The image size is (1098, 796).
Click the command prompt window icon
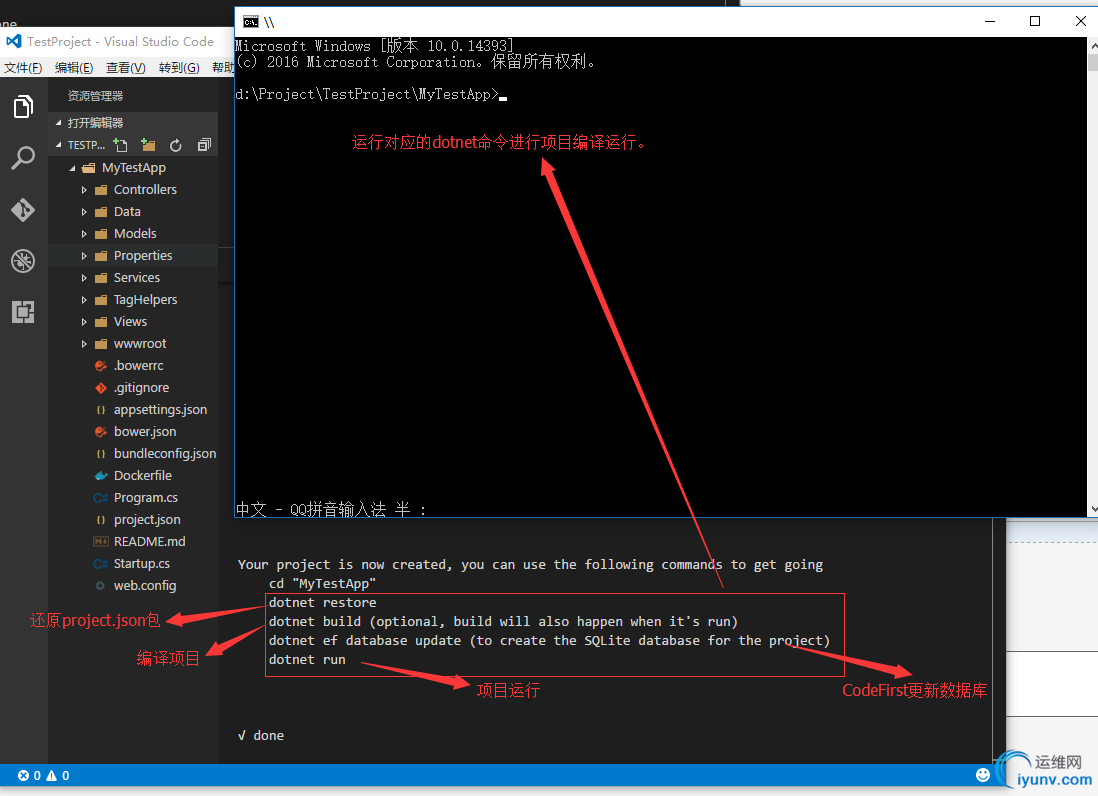250,22
